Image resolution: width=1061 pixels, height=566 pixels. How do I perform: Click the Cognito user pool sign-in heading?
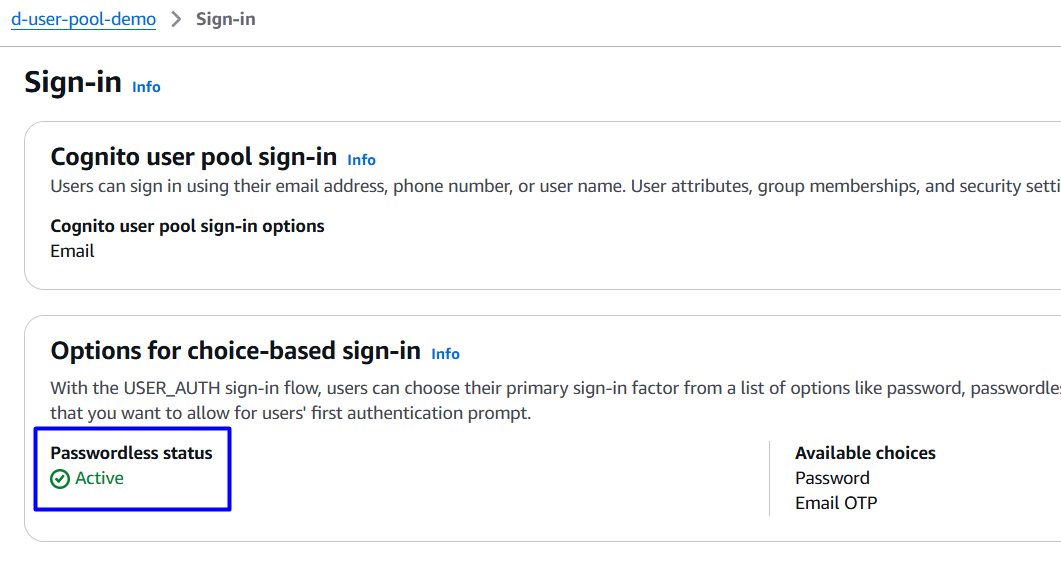194,157
